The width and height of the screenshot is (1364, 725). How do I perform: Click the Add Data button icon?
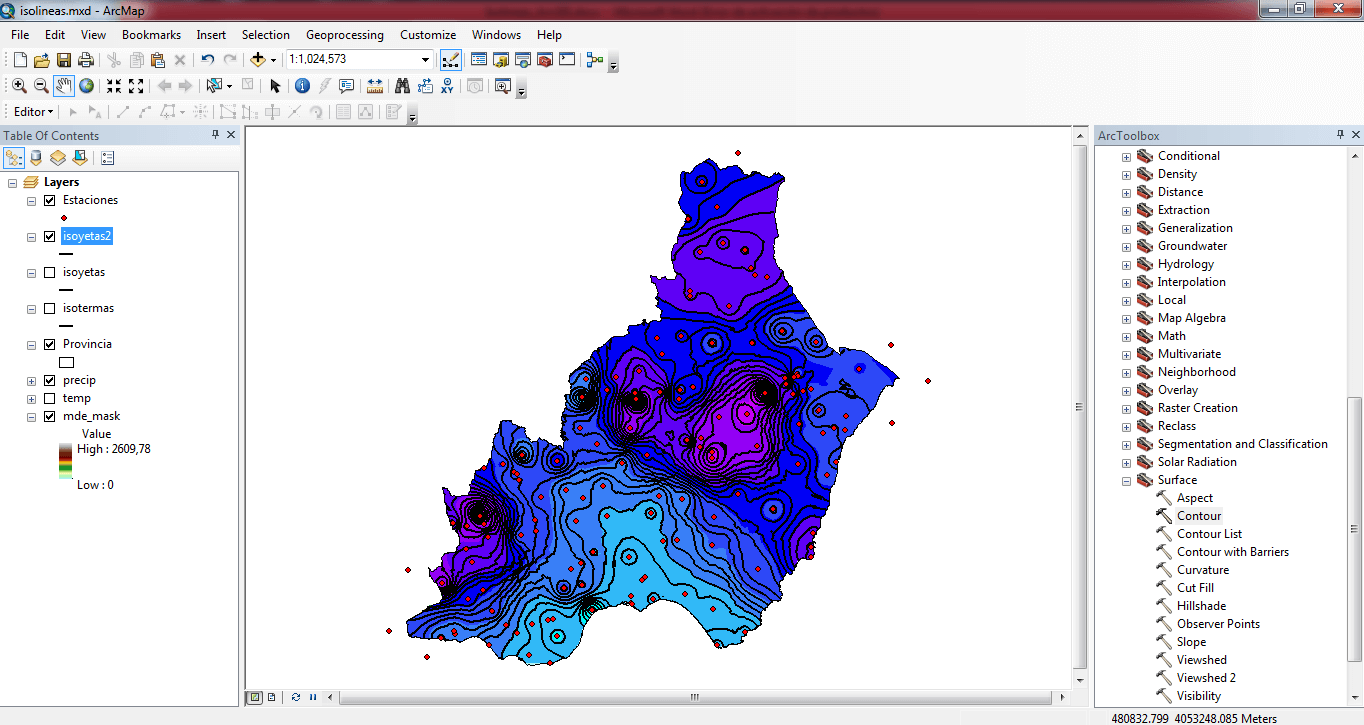click(x=258, y=60)
